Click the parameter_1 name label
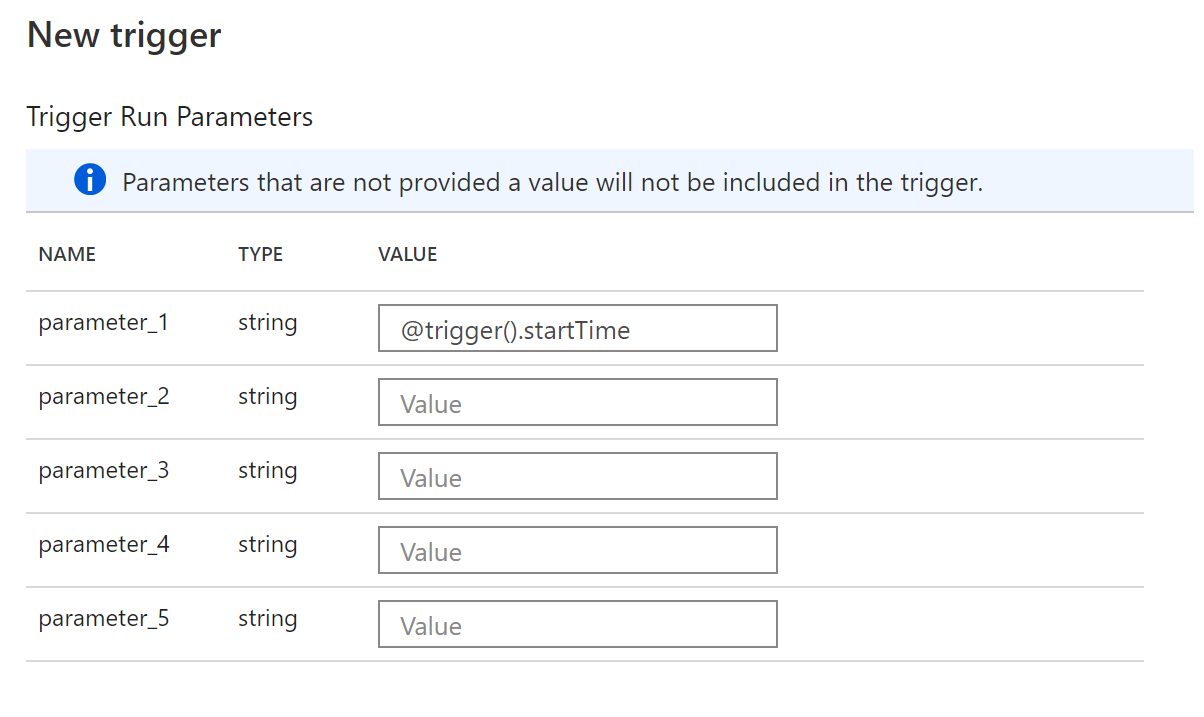The image size is (1204, 717). [x=103, y=322]
